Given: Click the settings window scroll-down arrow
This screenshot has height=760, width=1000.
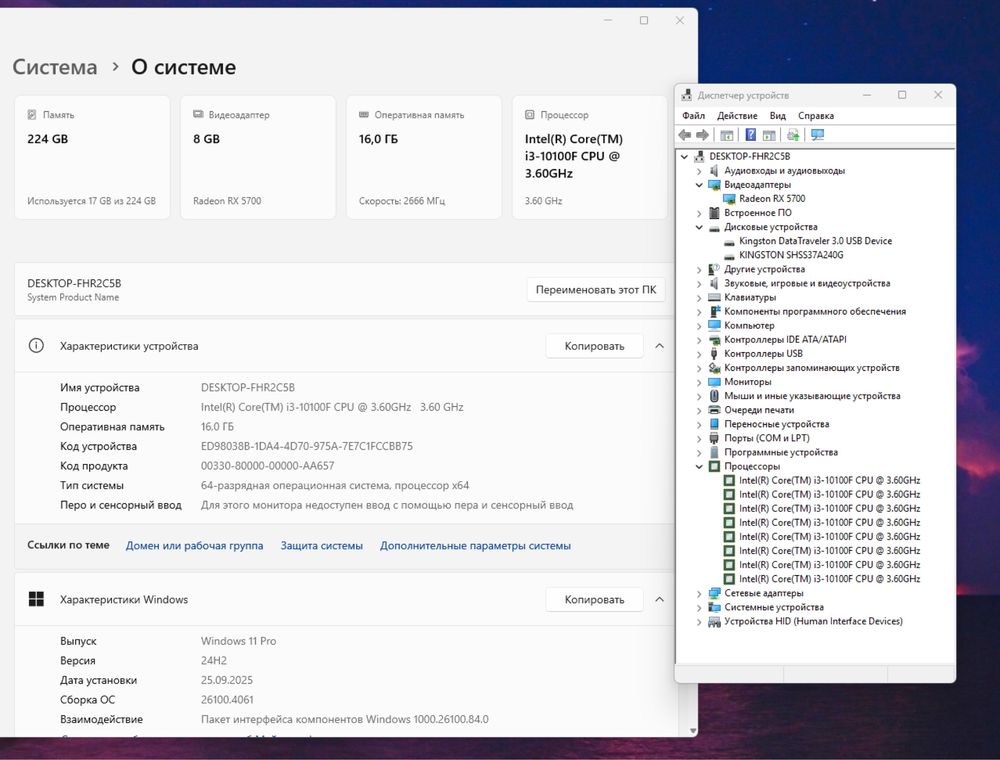Looking at the screenshot, I should pyautogui.click(x=693, y=731).
